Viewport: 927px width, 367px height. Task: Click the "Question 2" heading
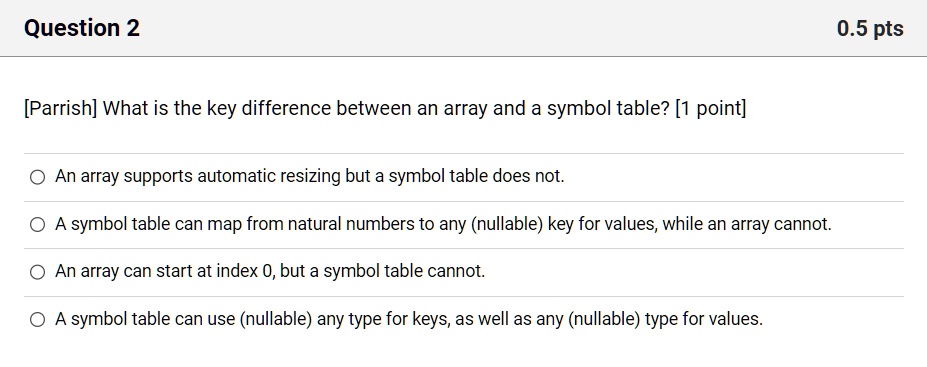[82, 28]
